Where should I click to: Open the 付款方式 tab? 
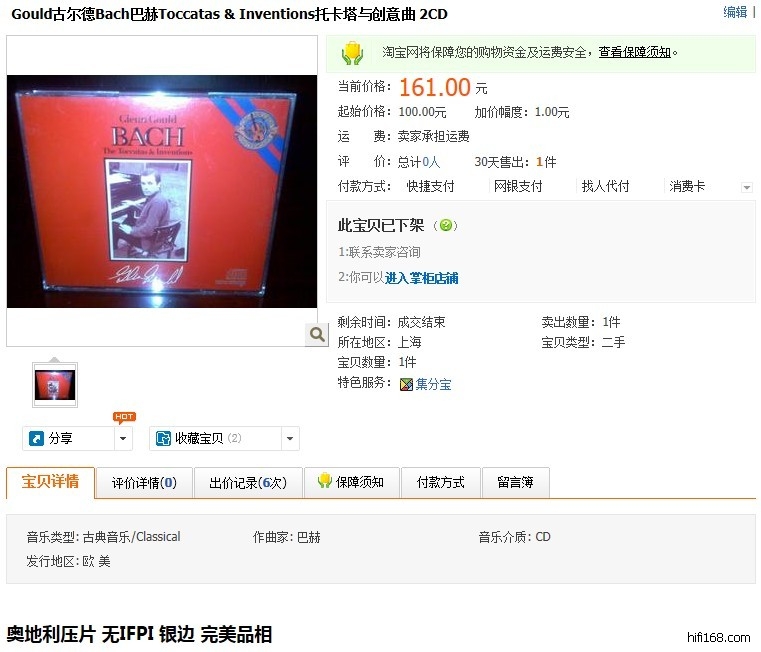tap(441, 483)
